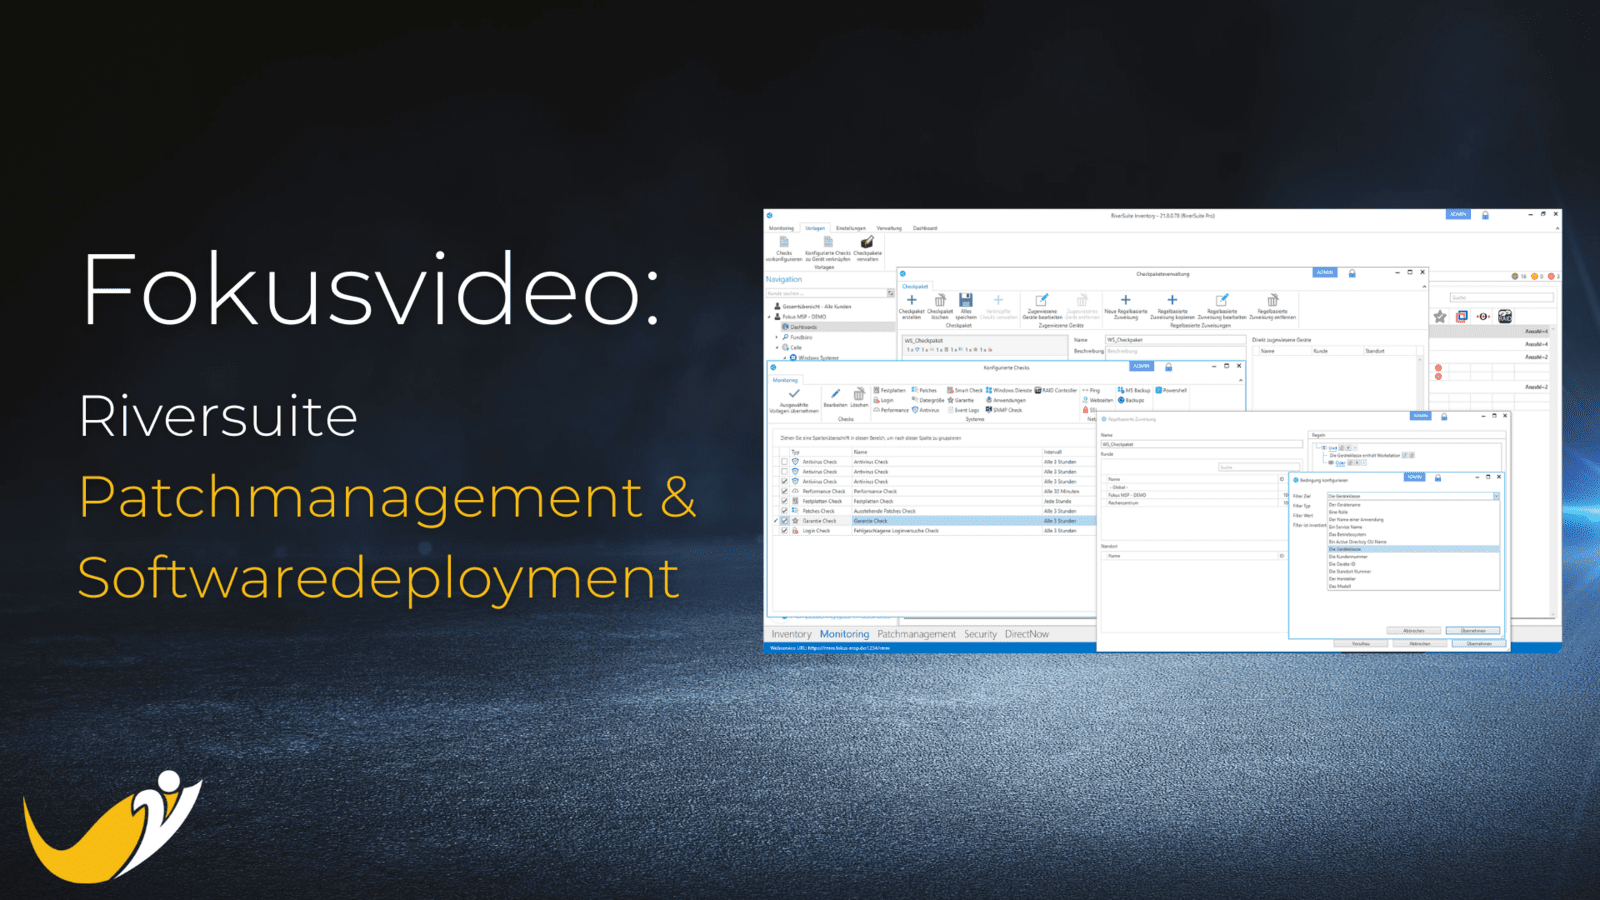Click Ausgewählte Vorlagen übernehmen checkmark icon
This screenshot has height=900, width=1600.
794,394
